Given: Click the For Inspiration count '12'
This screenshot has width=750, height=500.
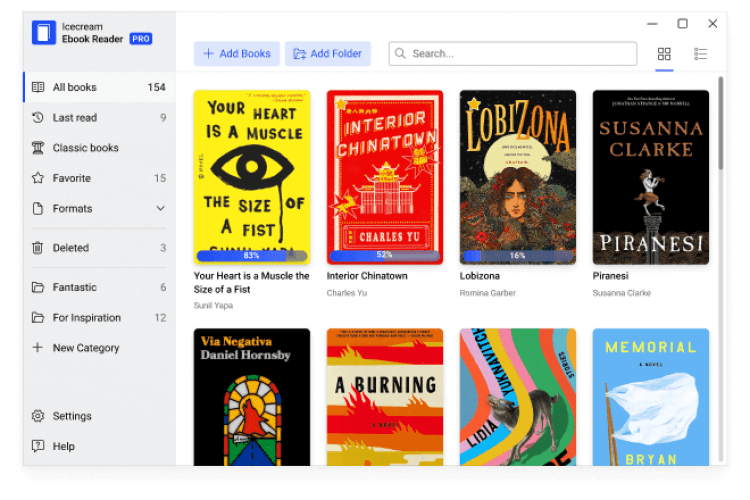Looking at the screenshot, I should (x=160, y=318).
